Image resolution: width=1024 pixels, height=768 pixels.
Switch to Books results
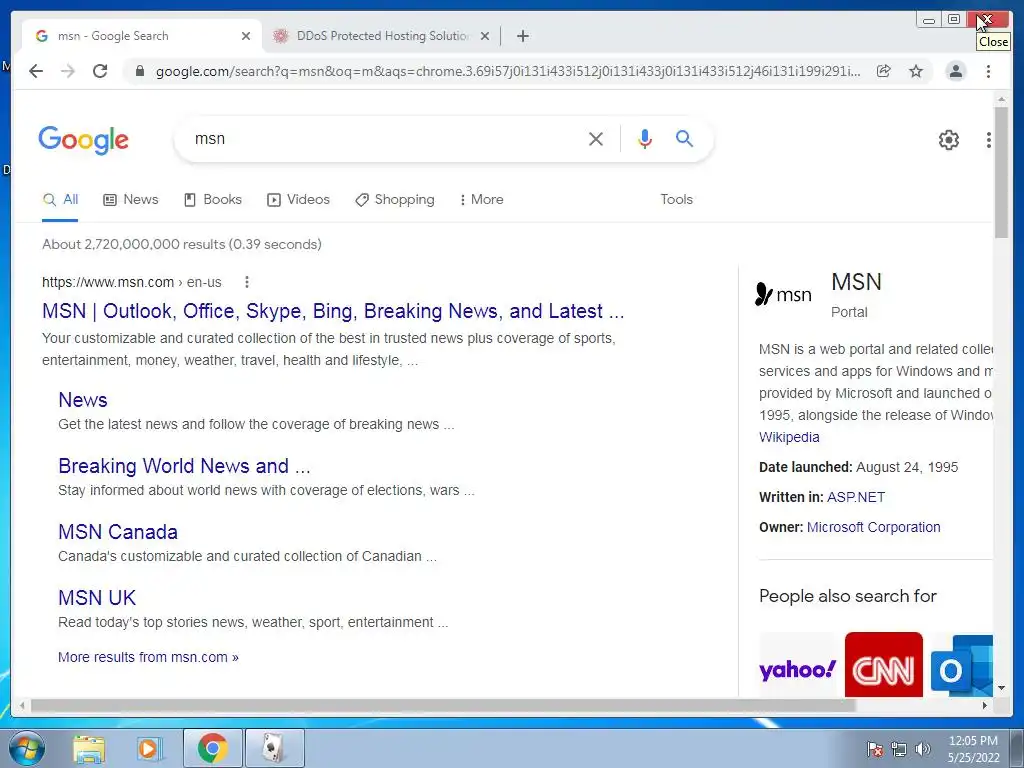(213, 200)
